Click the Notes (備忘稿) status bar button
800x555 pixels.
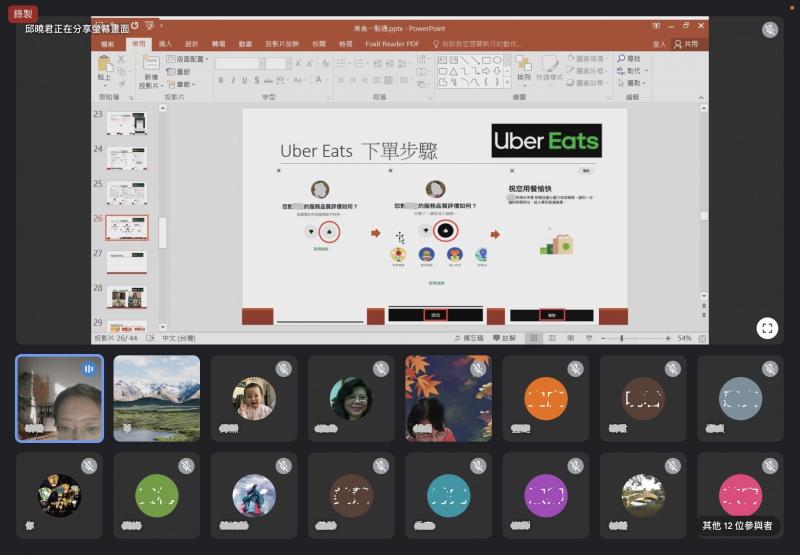pyautogui.click(x=469, y=338)
